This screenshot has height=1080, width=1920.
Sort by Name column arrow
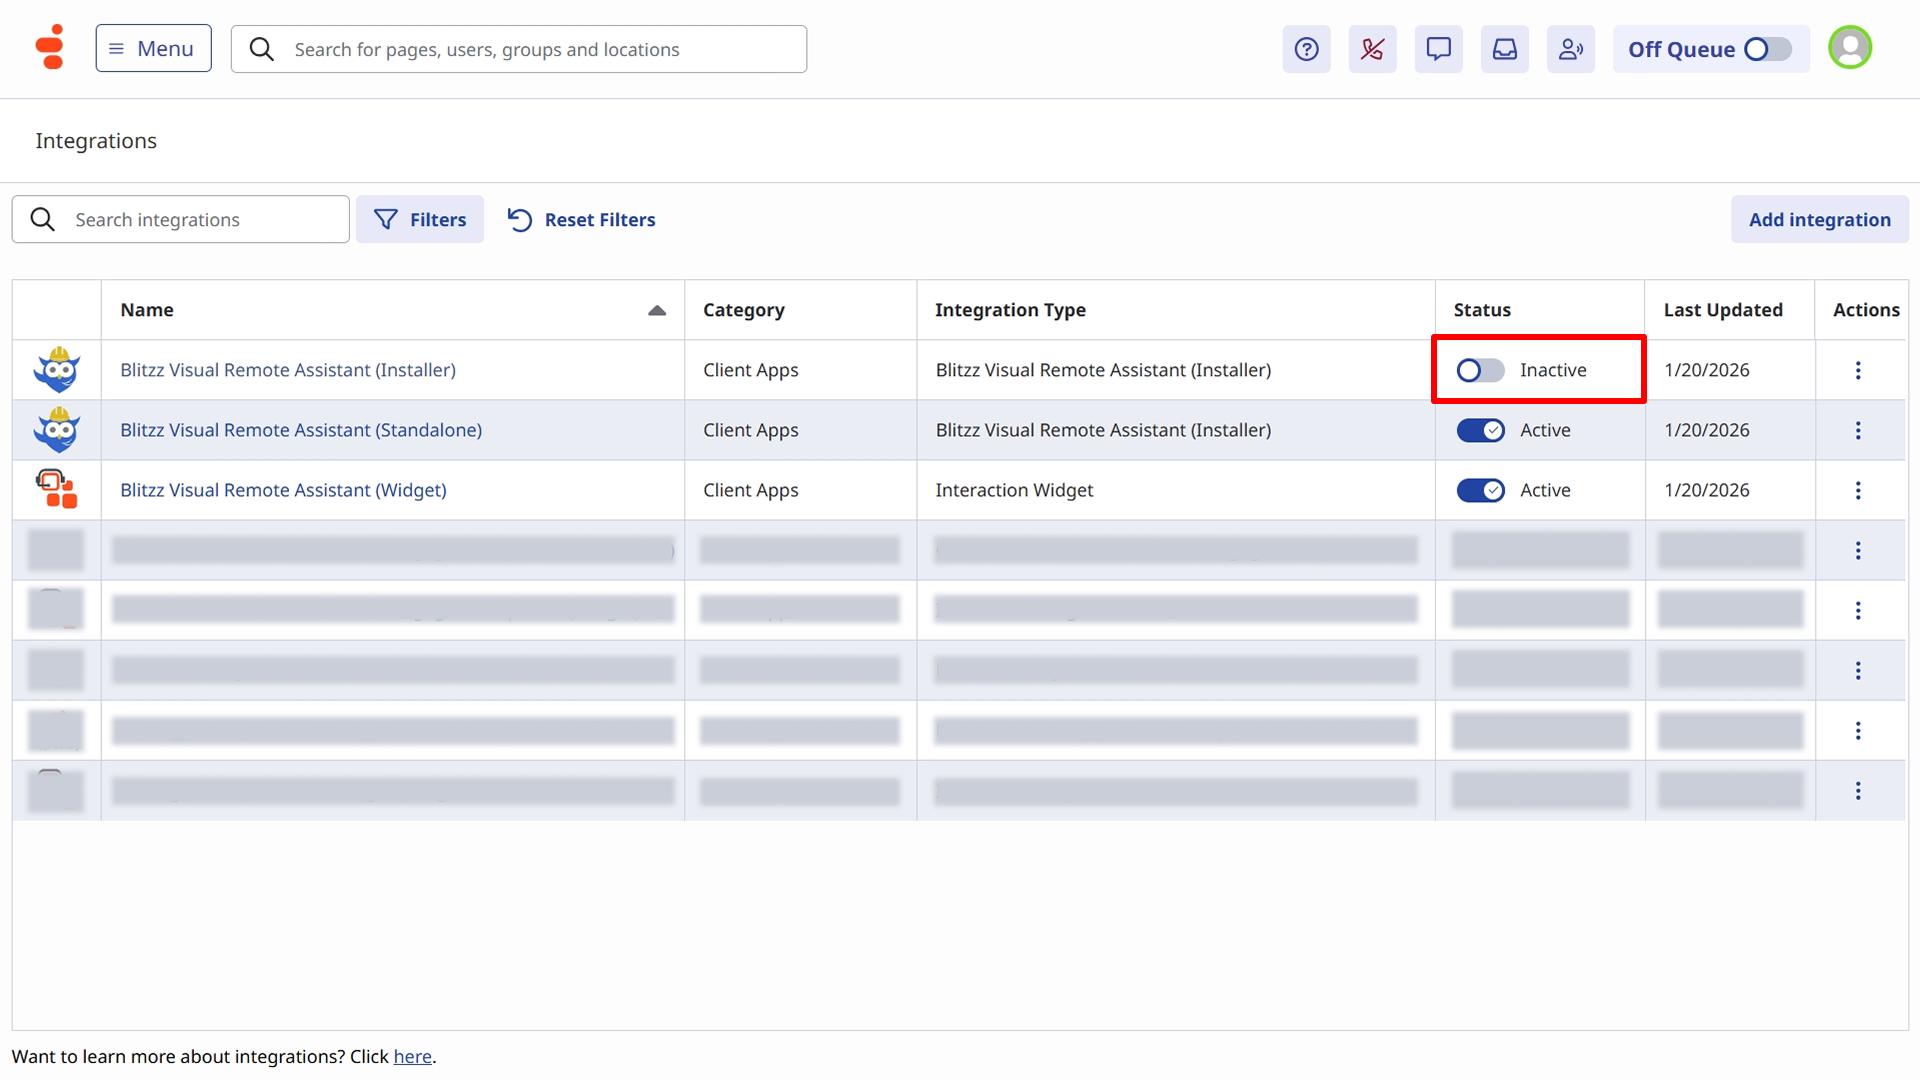[656, 310]
